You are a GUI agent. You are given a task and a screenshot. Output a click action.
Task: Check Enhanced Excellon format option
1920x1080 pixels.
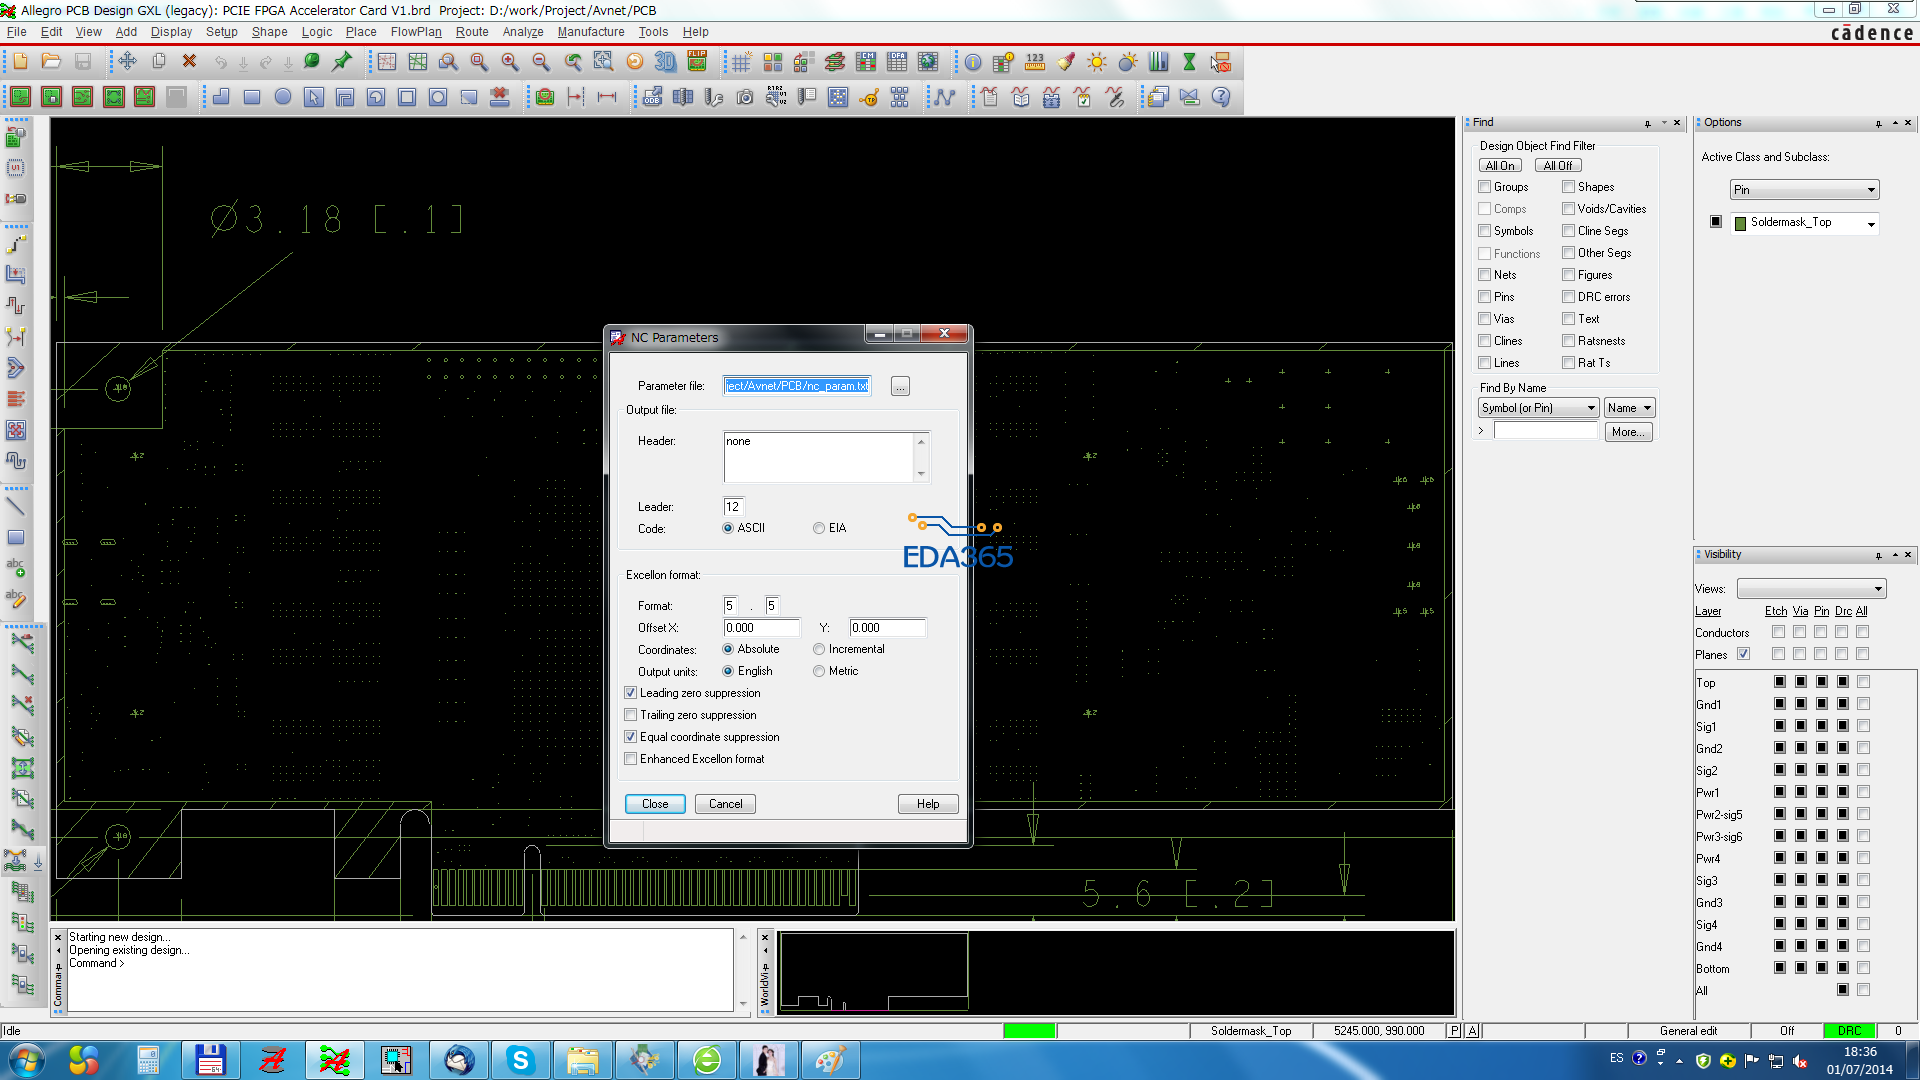631,759
